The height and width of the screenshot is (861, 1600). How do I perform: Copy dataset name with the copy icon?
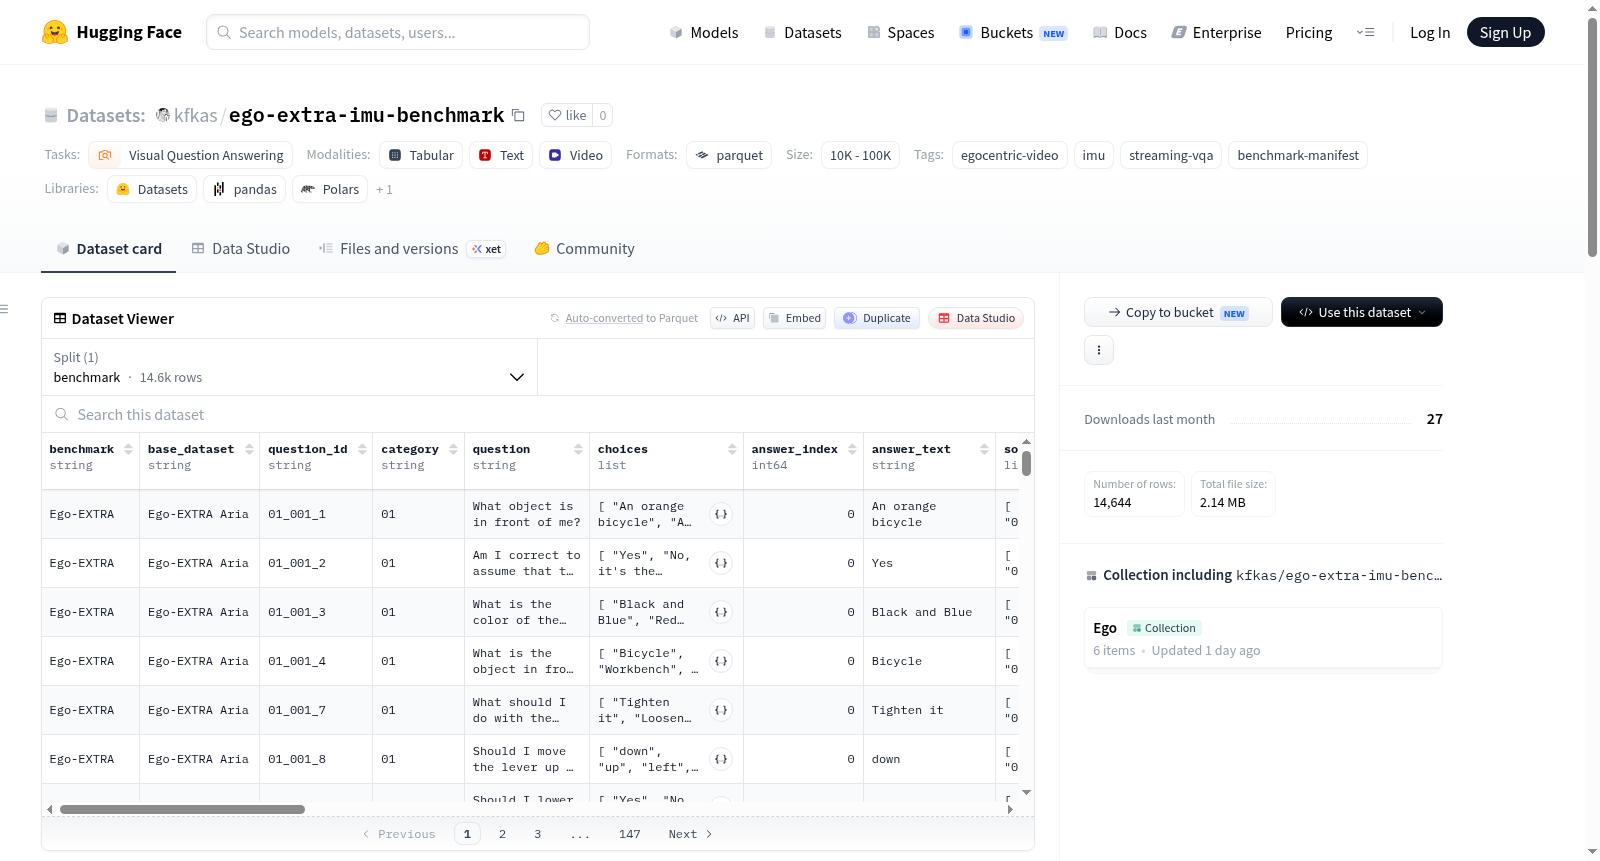(x=518, y=115)
